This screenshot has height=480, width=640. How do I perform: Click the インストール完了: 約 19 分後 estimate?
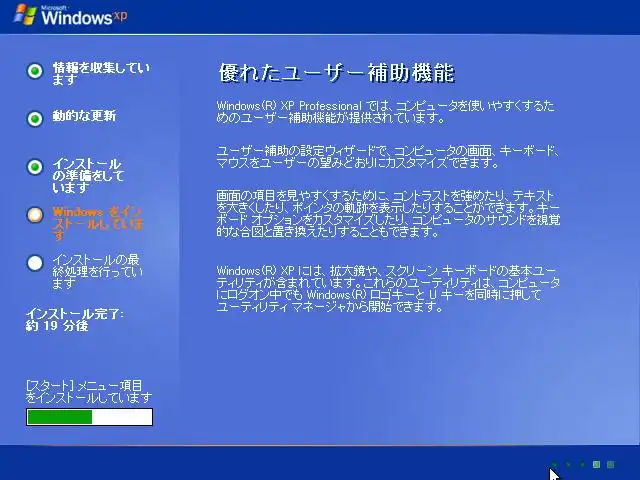point(74,320)
